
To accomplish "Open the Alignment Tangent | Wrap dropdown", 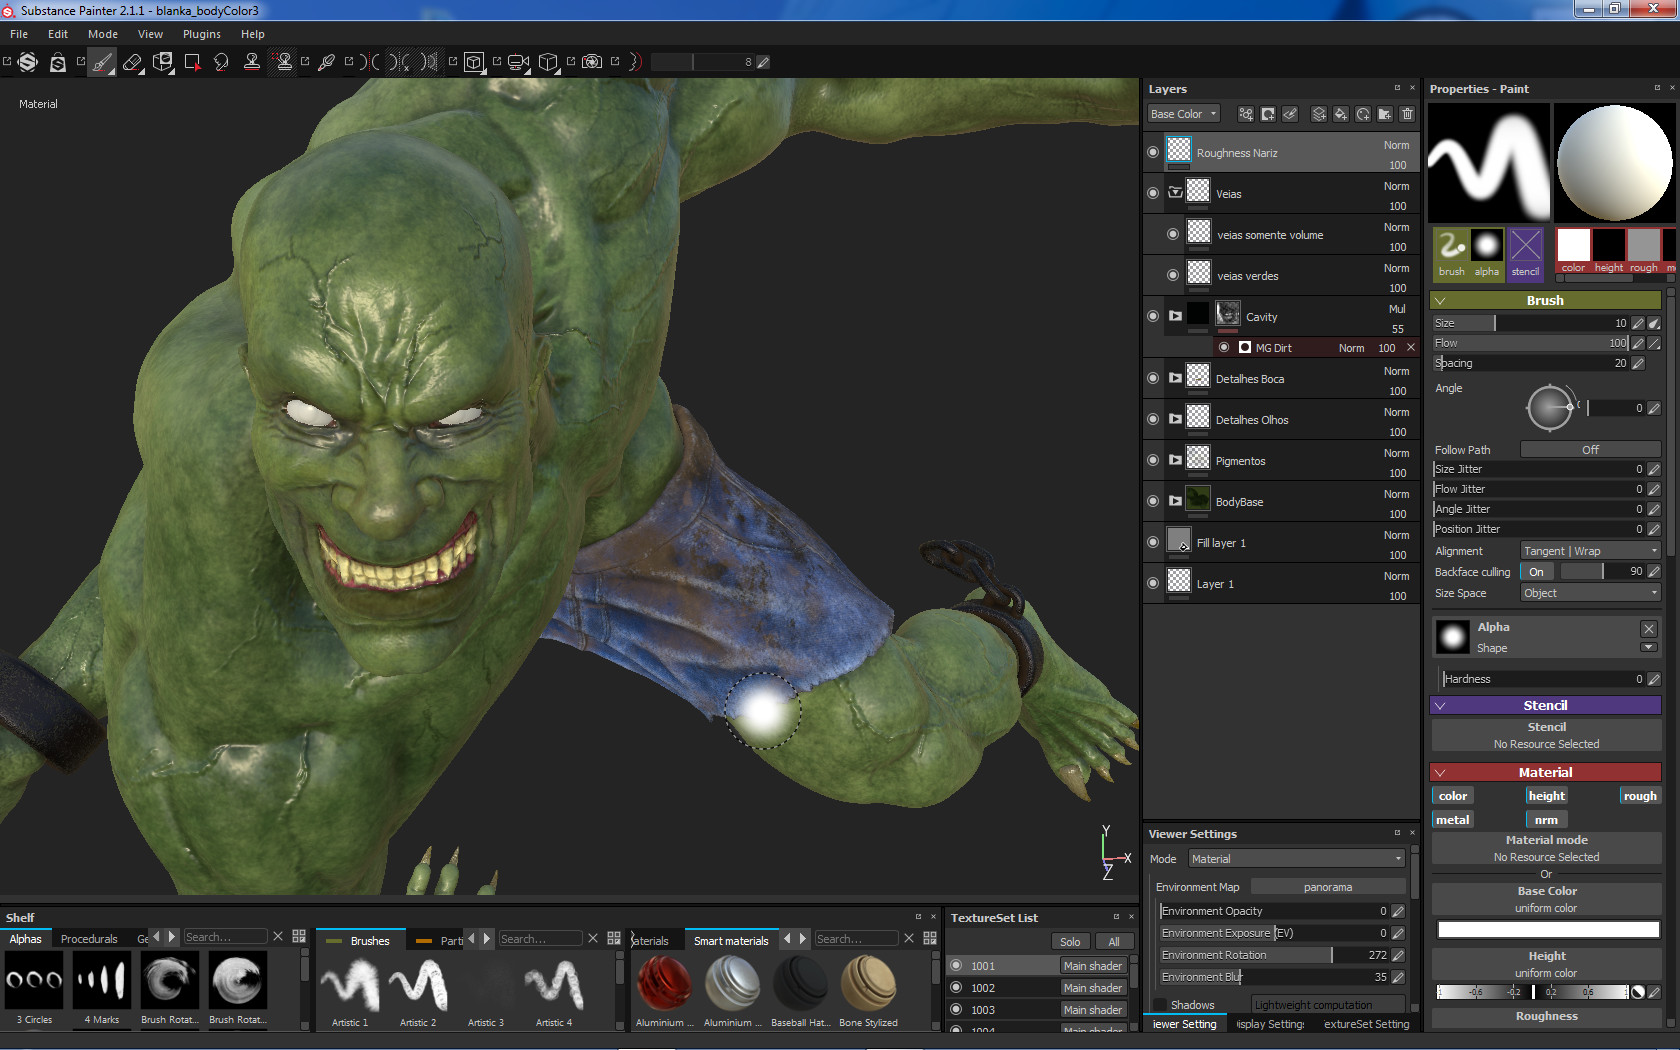I will click(1589, 551).
